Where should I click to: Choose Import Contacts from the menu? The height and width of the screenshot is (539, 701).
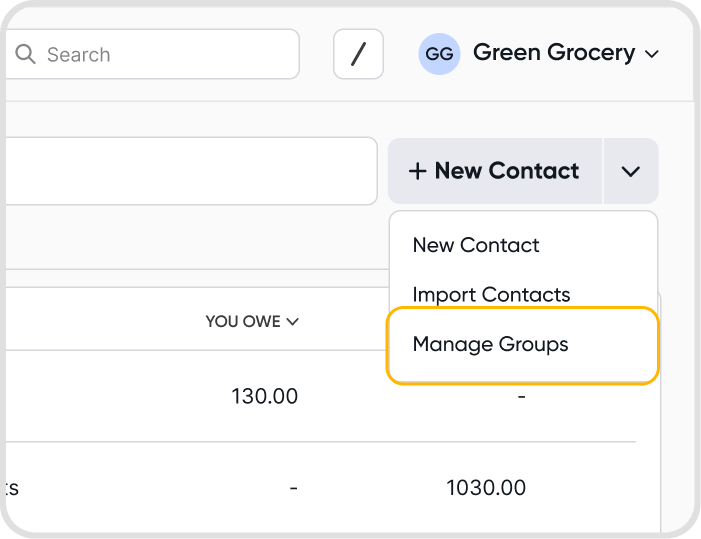tap(491, 295)
